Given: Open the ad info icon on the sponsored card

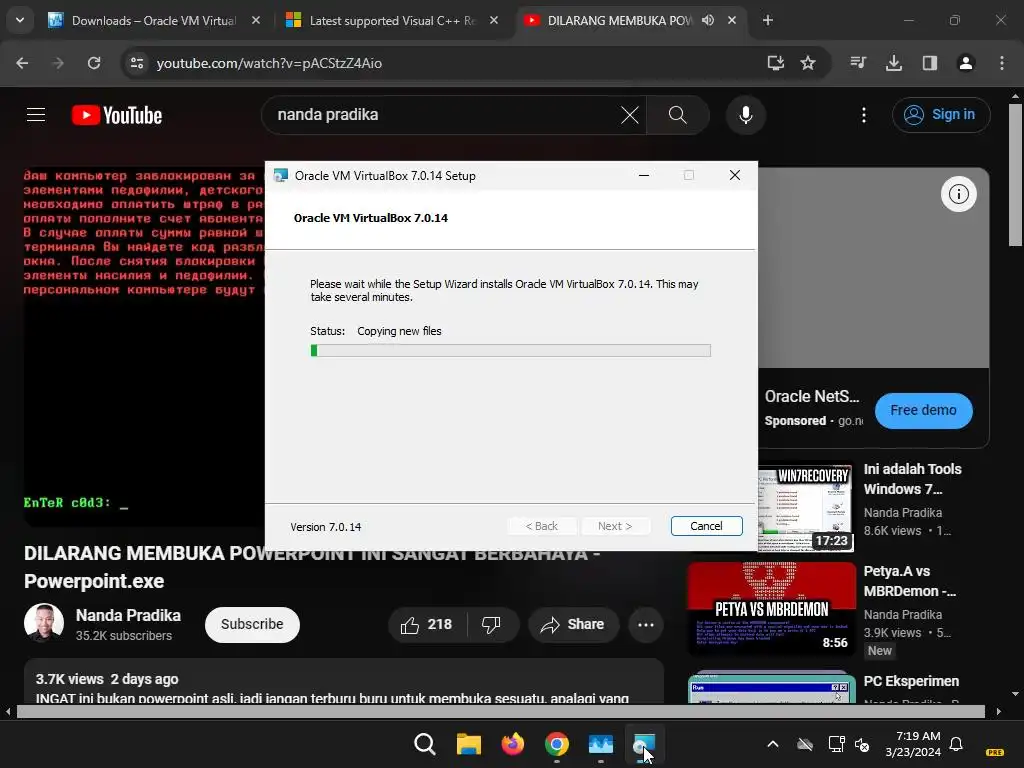Looking at the screenshot, I should (x=958, y=194).
